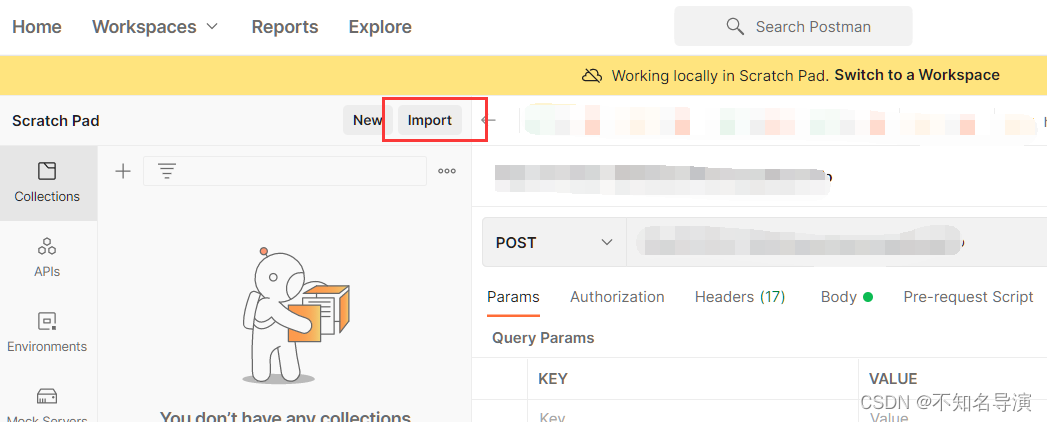Expand the Workspaces dropdown menu

click(155, 27)
